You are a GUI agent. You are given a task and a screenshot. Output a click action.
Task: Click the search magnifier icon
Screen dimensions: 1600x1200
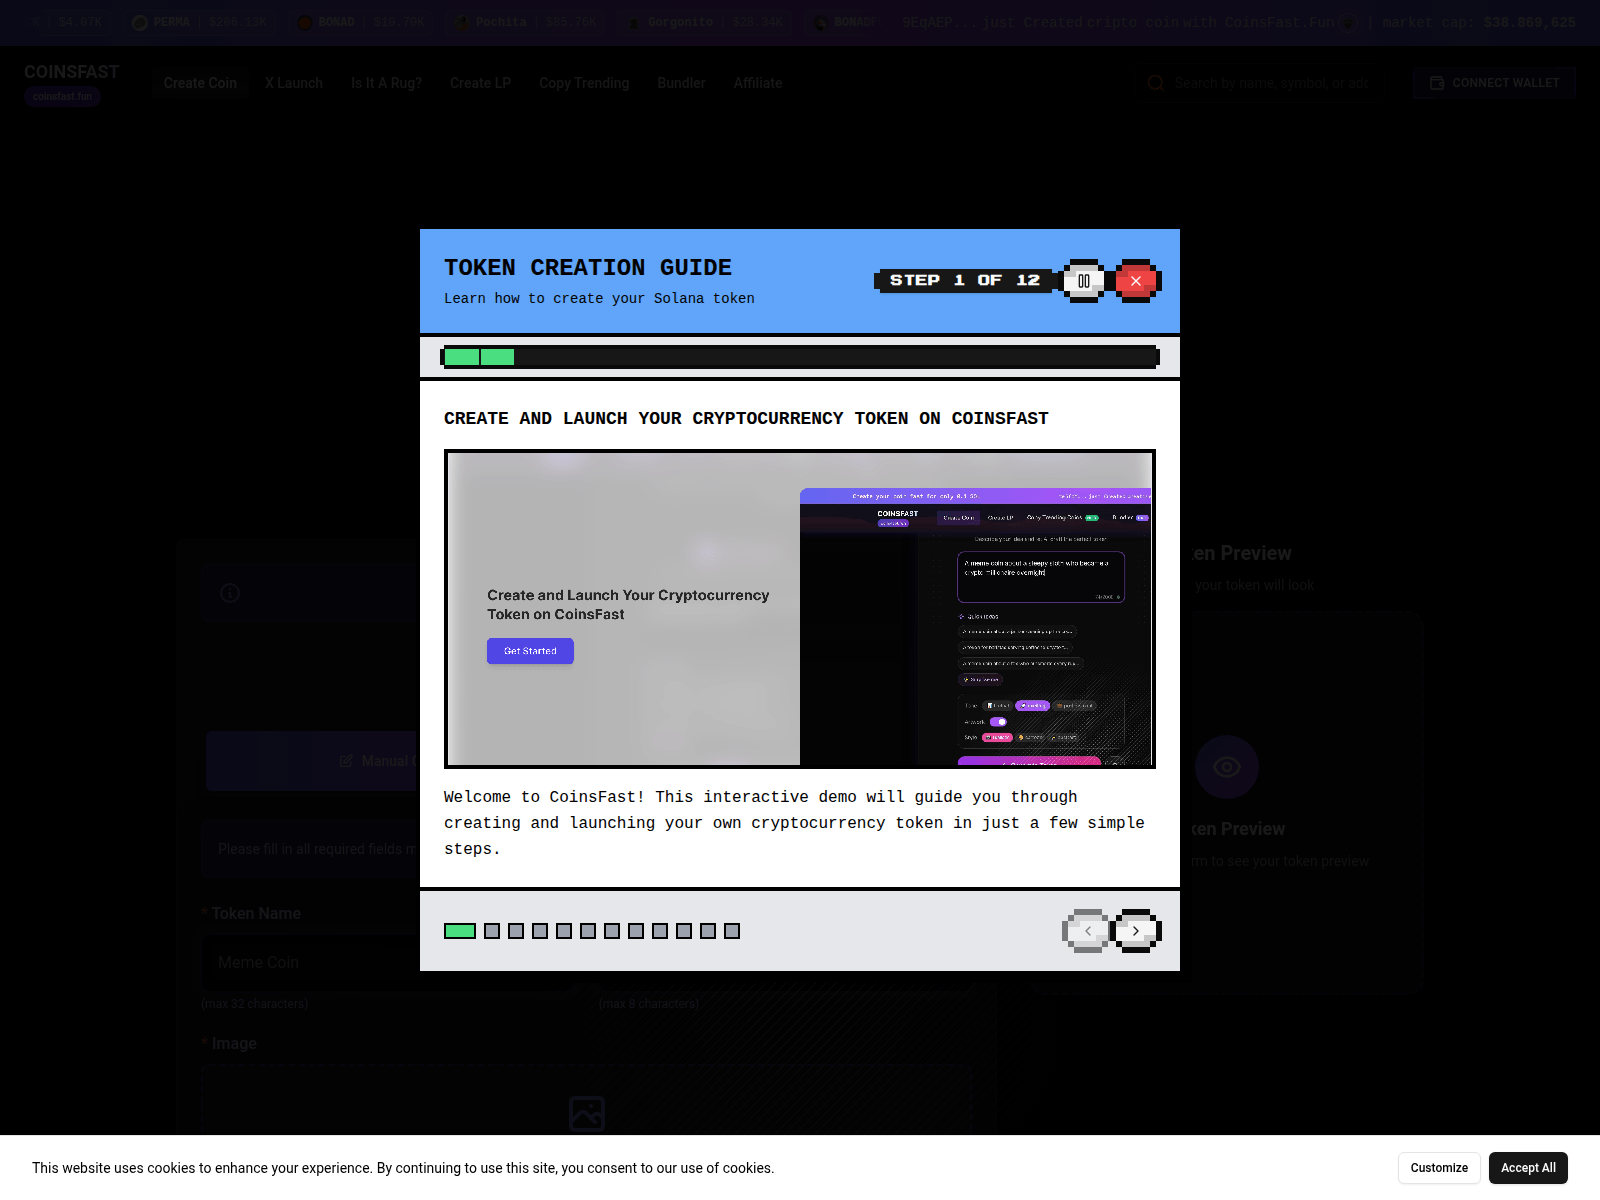tap(1156, 83)
